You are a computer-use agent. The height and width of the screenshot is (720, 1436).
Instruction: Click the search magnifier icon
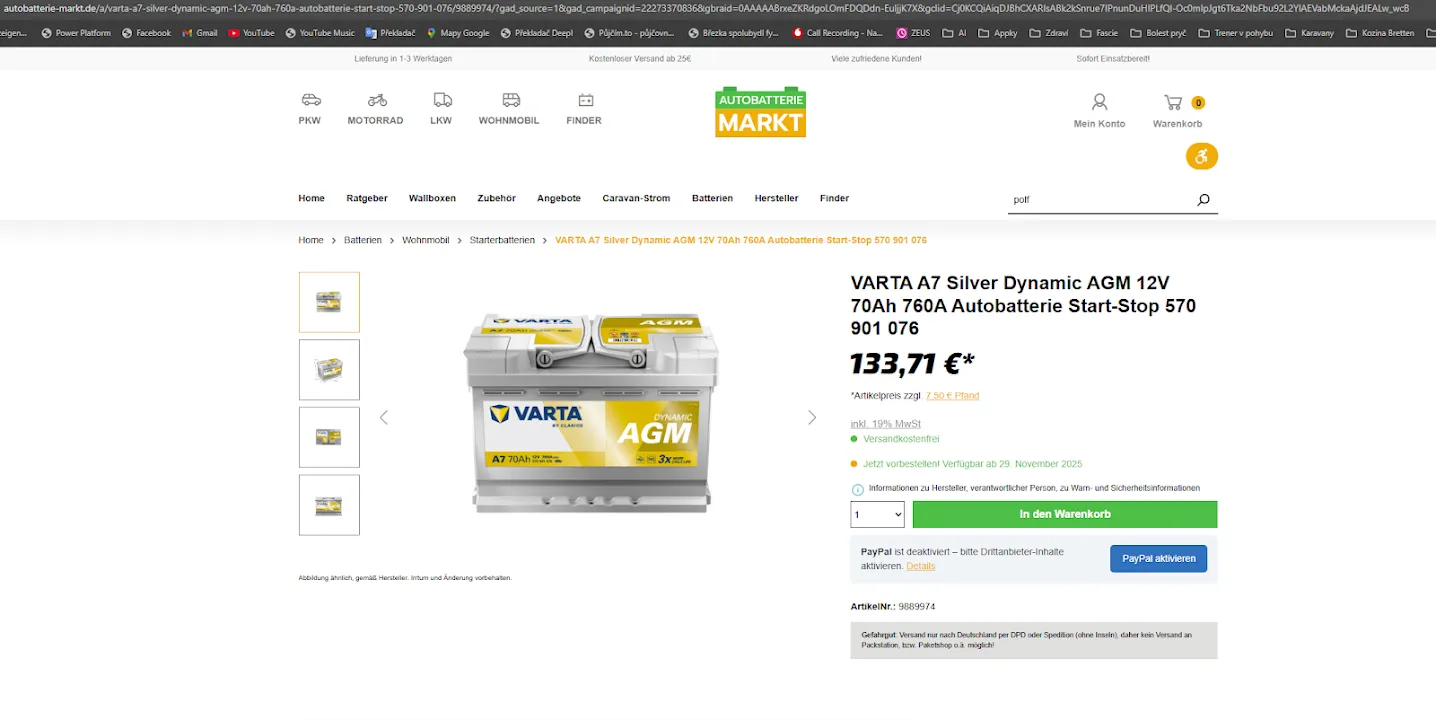click(x=1203, y=199)
